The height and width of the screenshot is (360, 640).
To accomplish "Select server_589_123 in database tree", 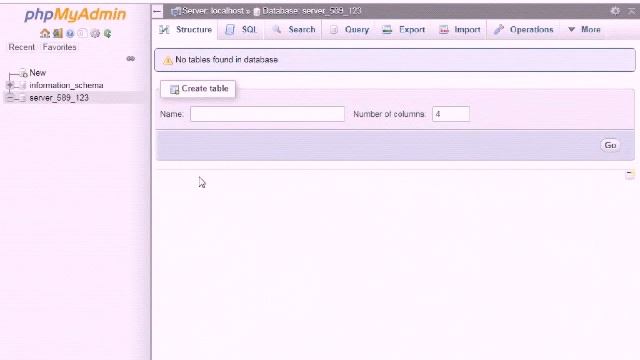I will [x=59, y=98].
